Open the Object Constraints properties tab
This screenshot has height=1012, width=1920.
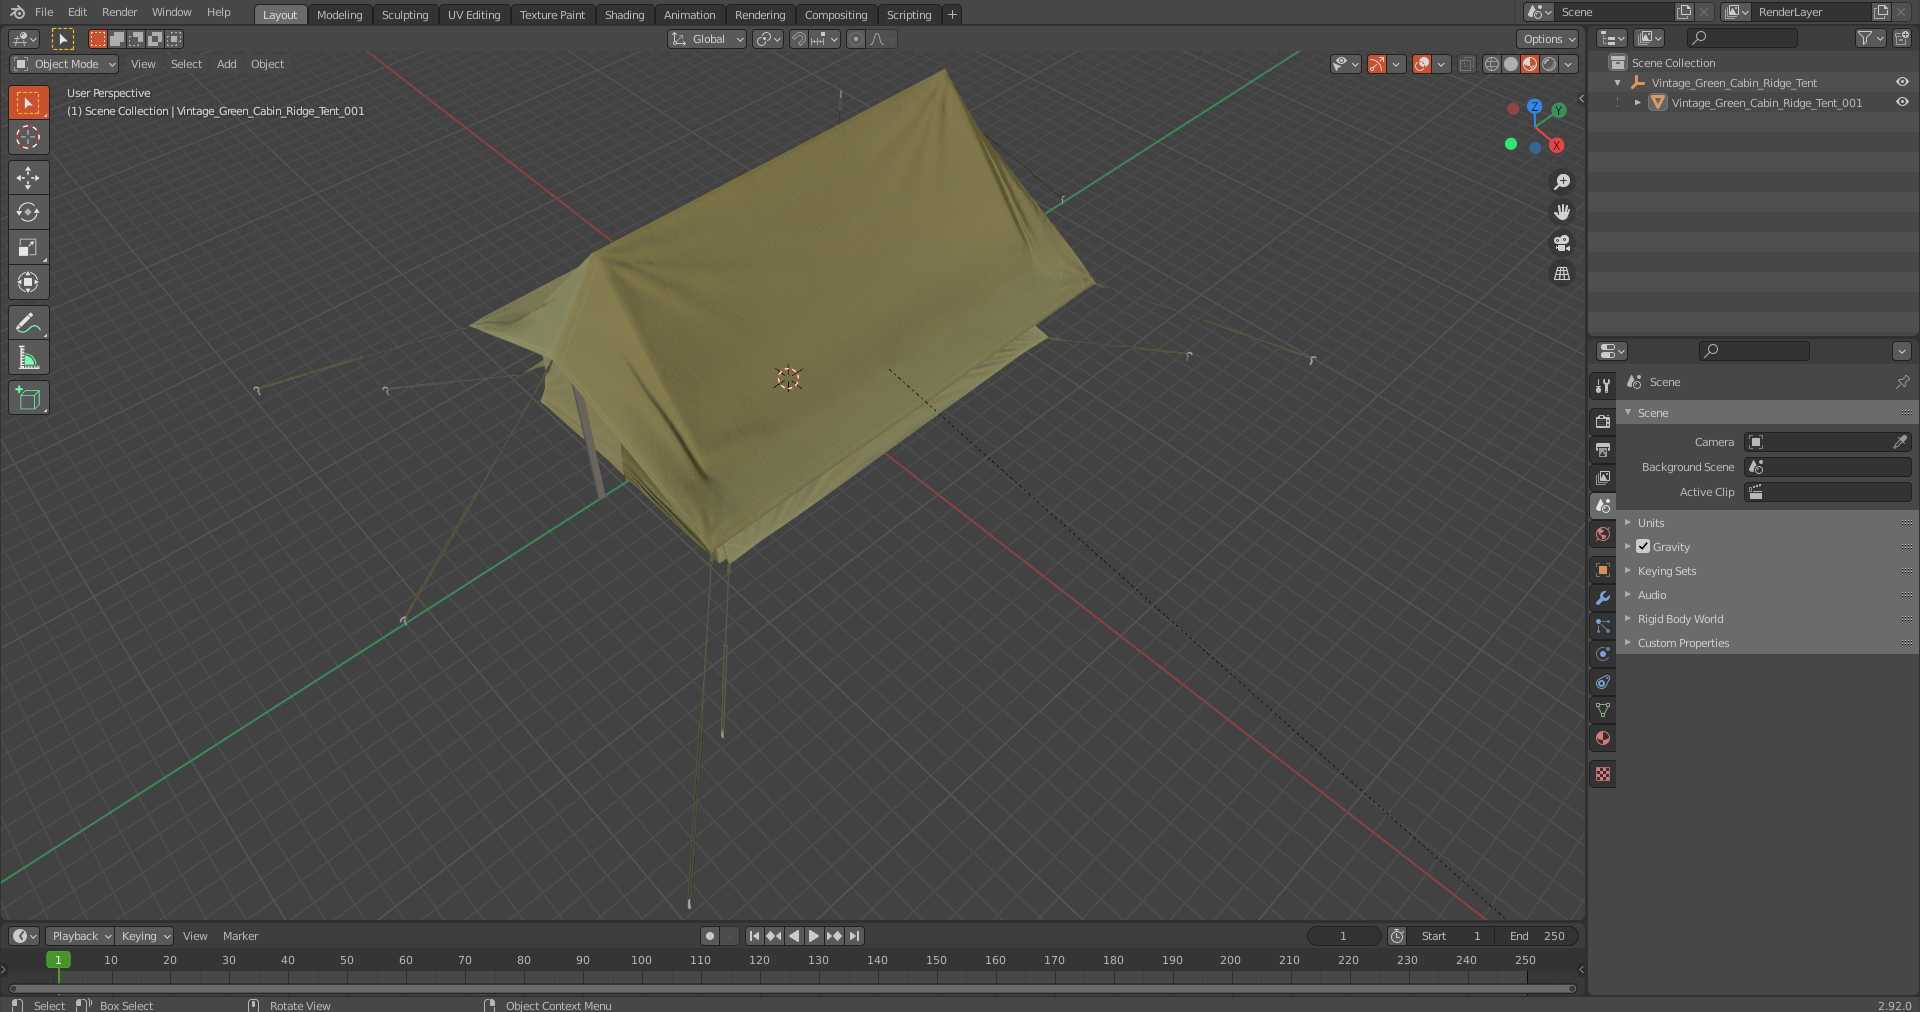(x=1603, y=682)
